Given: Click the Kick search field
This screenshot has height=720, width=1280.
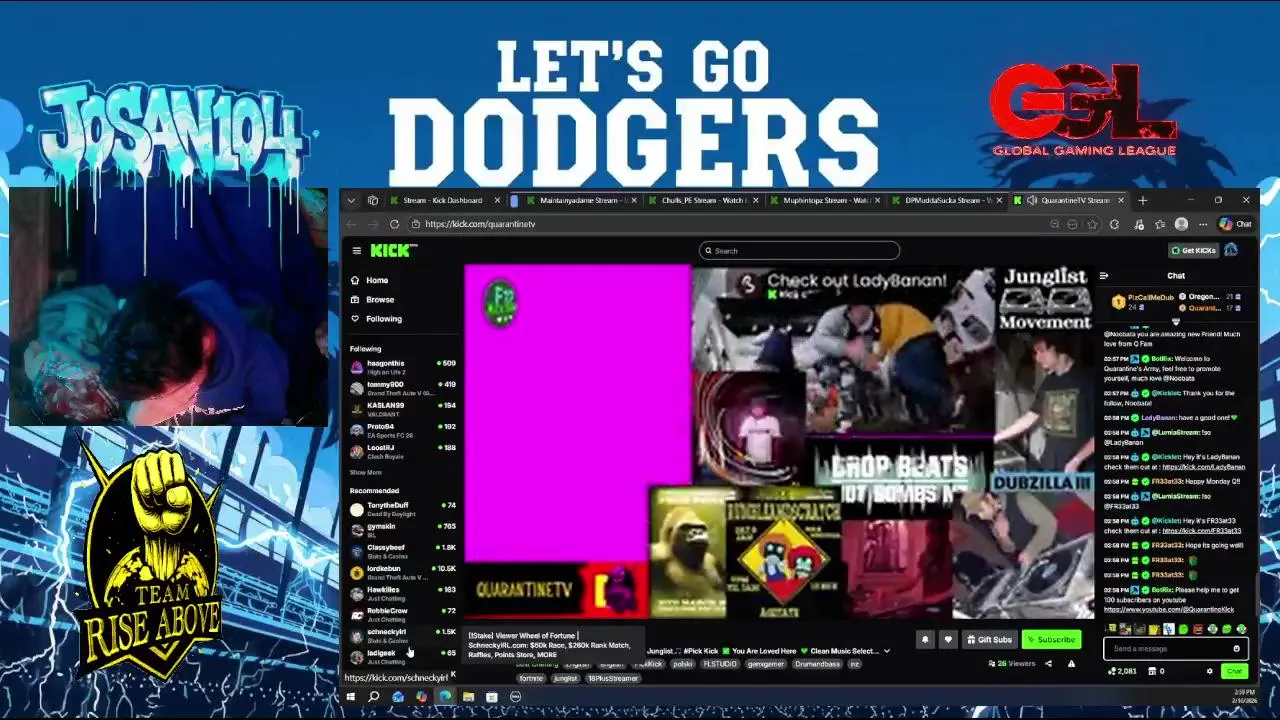Looking at the screenshot, I should (x=799, y=251).
